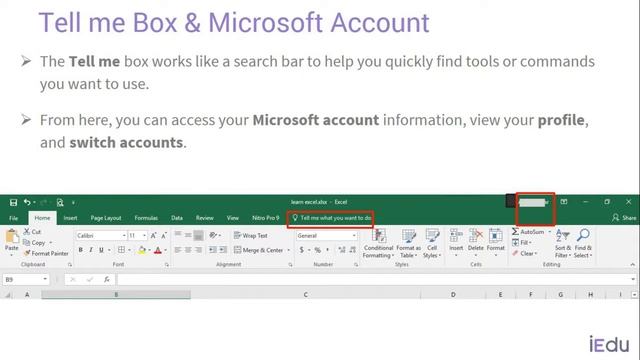Align text to the top
640x360 pixels.
178,235
